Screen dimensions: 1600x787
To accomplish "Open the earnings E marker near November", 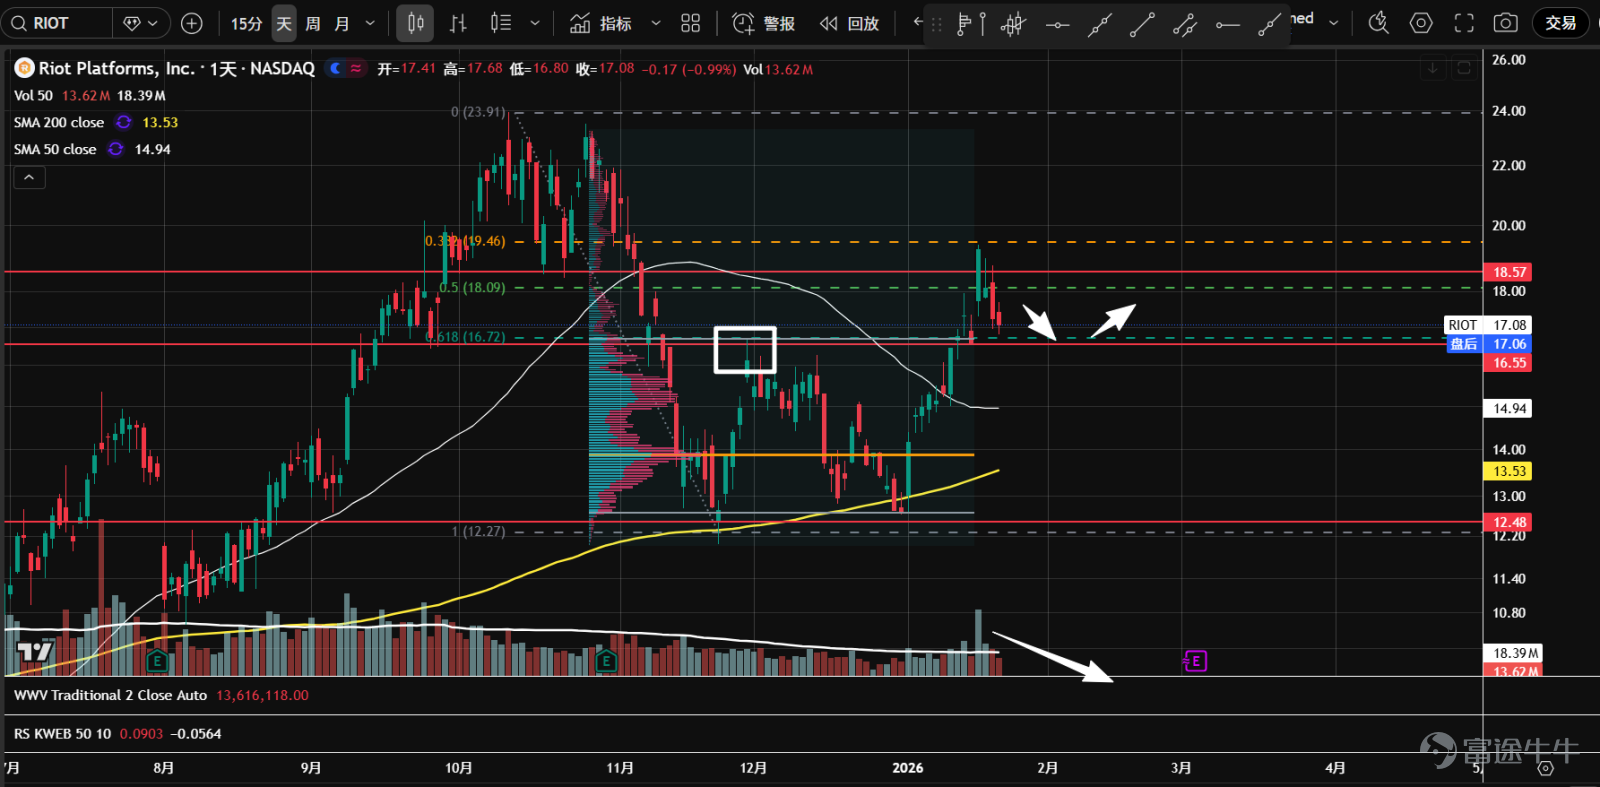I will pos(605,661).
